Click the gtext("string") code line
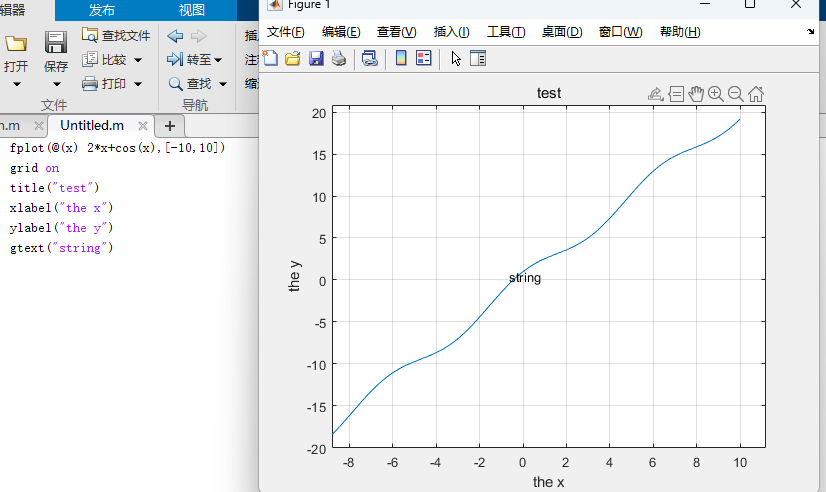 pos(61,248)
